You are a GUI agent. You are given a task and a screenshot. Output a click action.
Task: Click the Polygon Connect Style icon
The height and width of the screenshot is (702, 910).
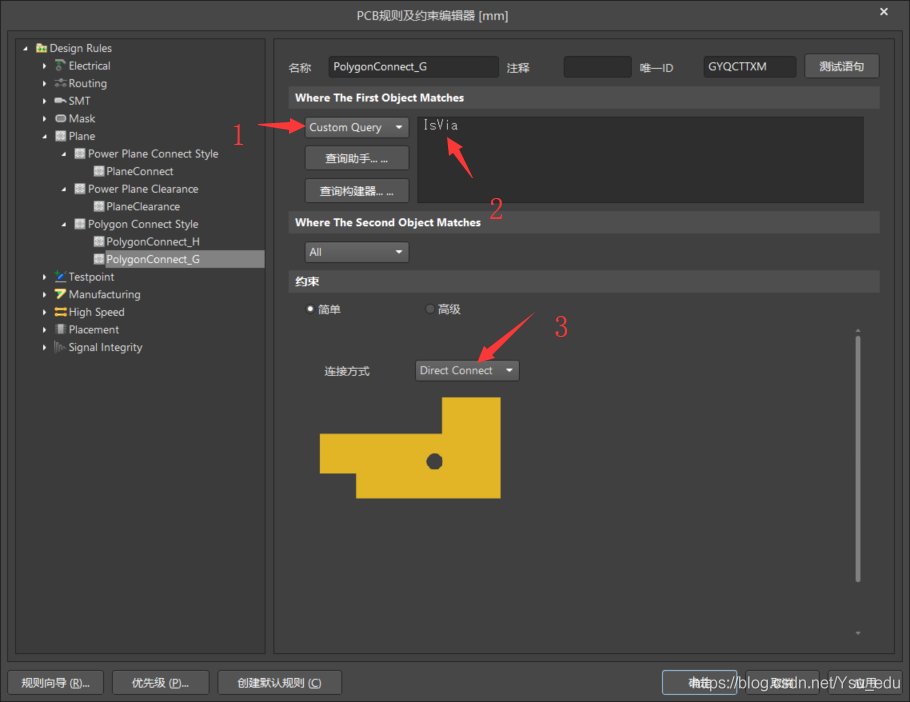click(x=80, y=224)
